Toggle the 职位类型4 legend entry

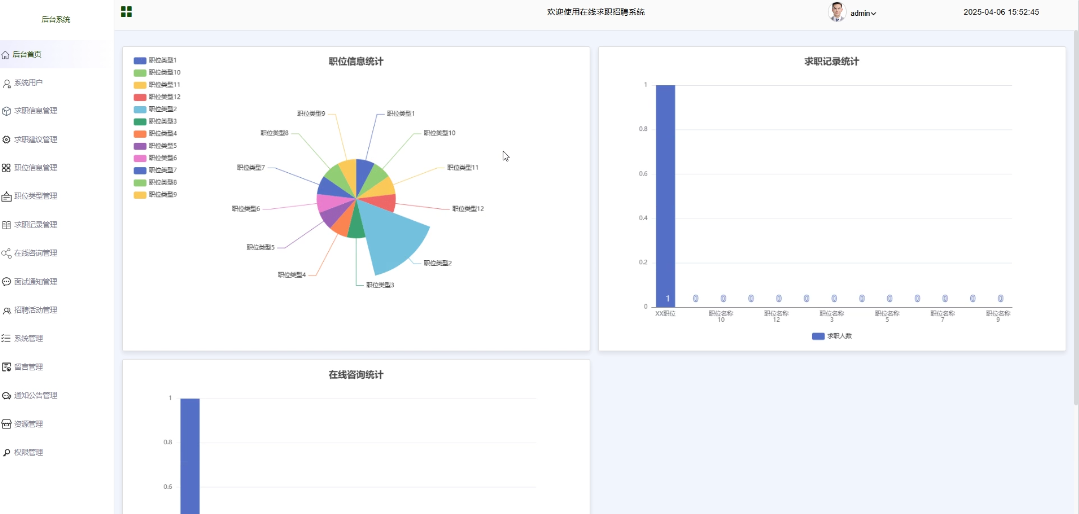click(x=155, y=133)
